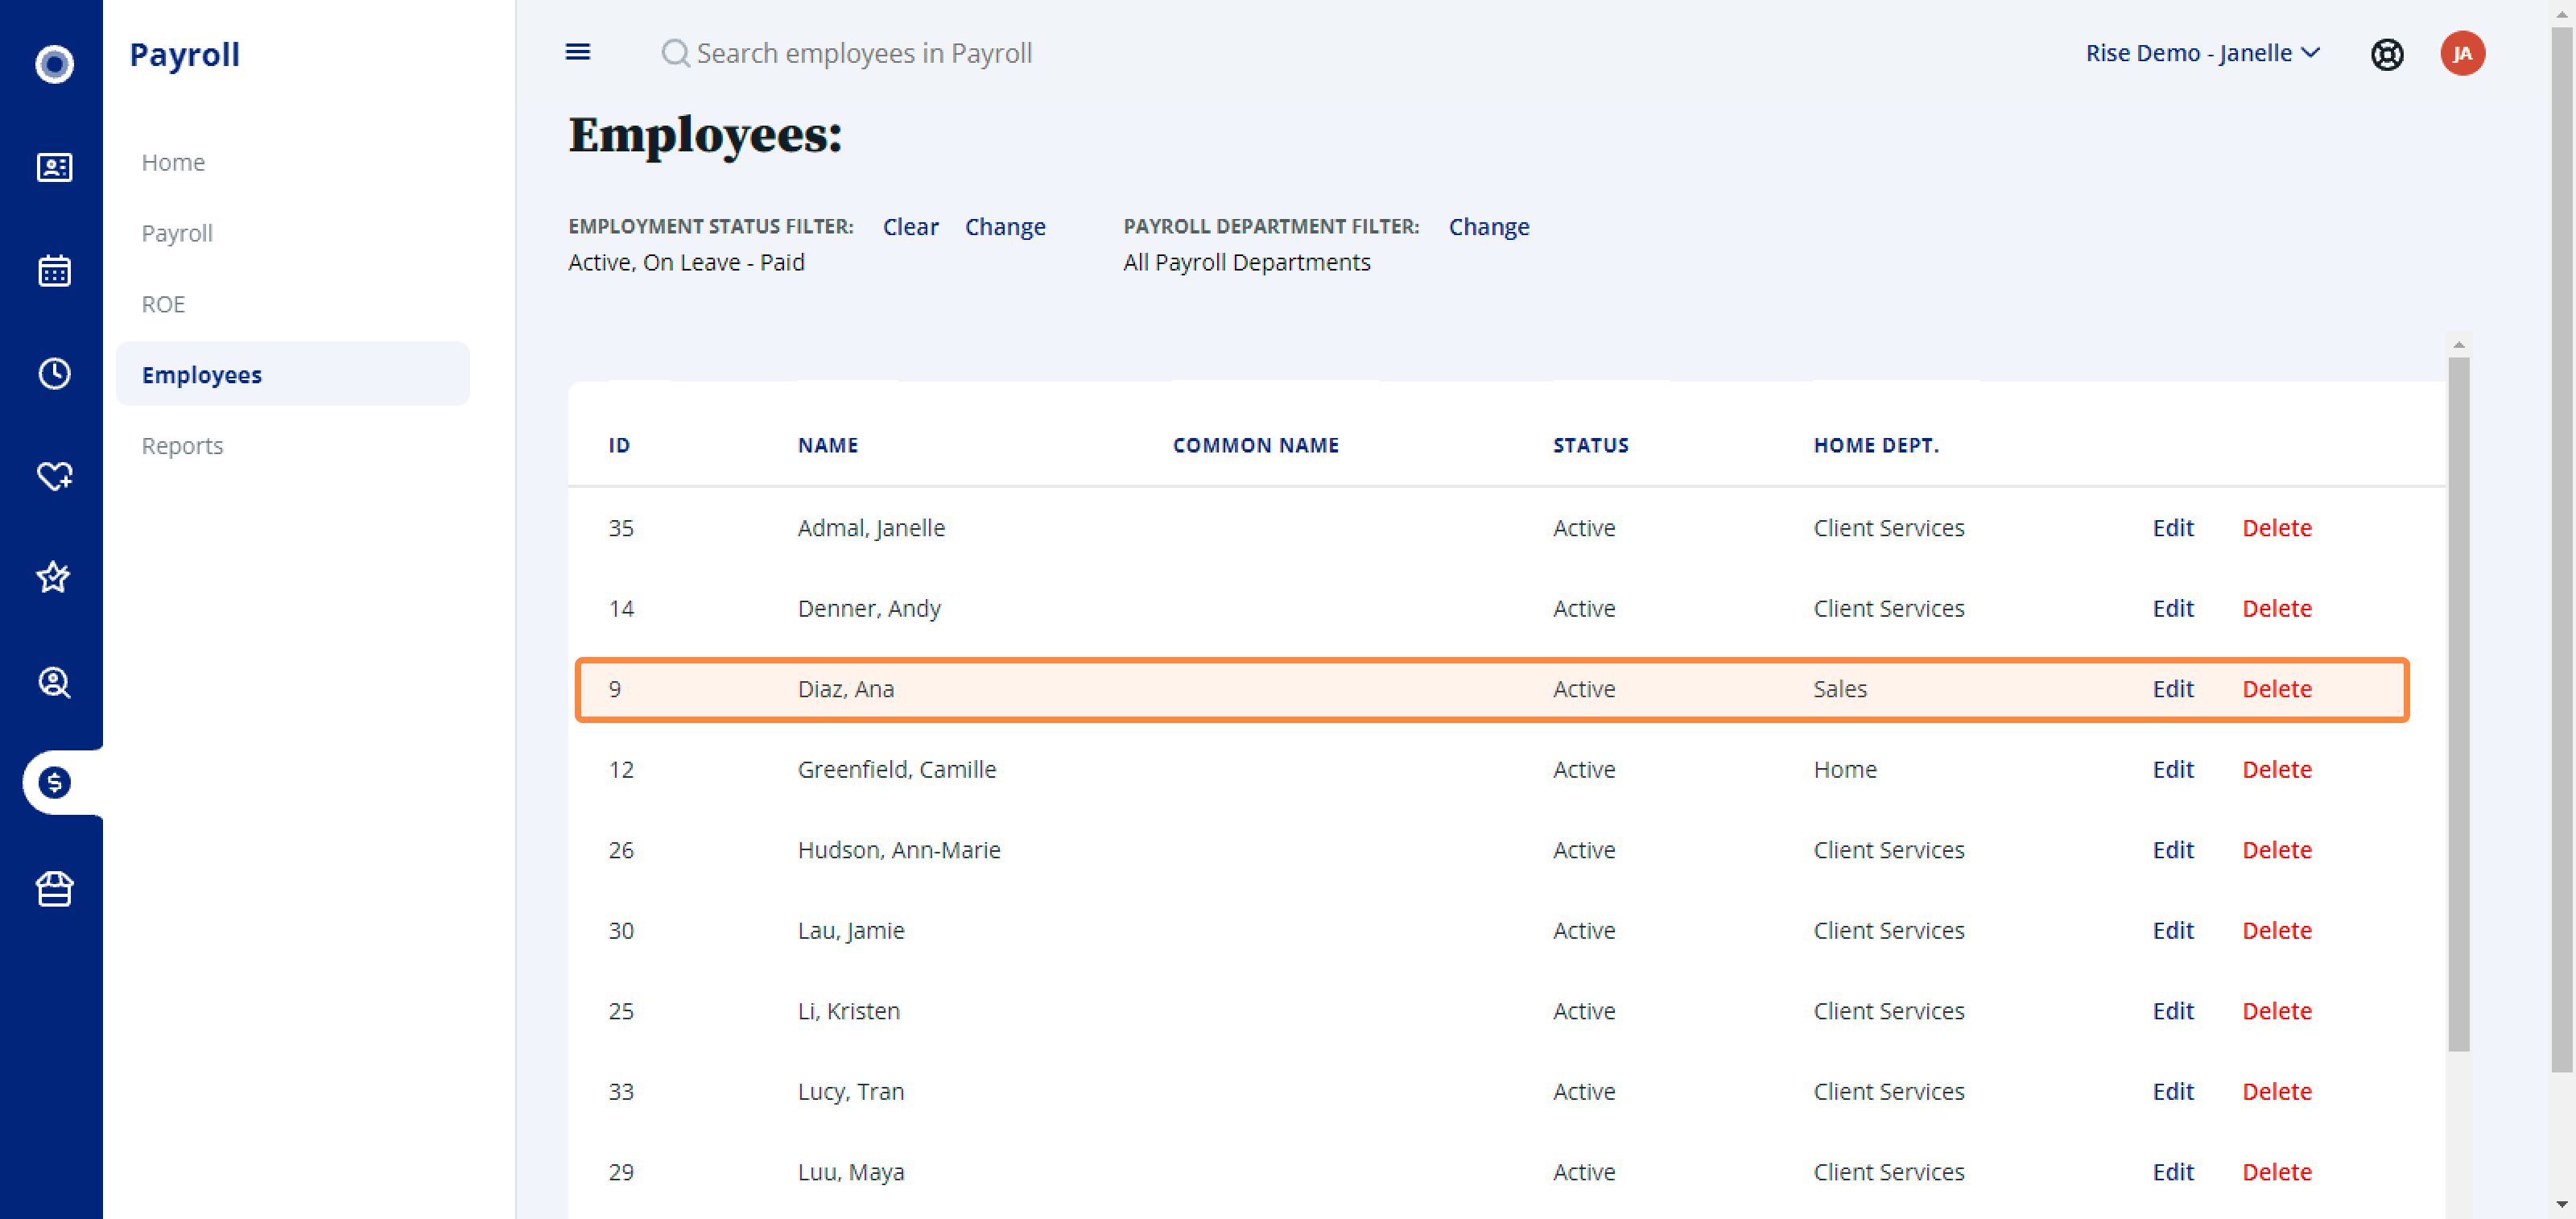The height and width of the screenshot is (1219, 2576).
Task: Edit employee Diaz, Ana
Action: coord(2173,689)
